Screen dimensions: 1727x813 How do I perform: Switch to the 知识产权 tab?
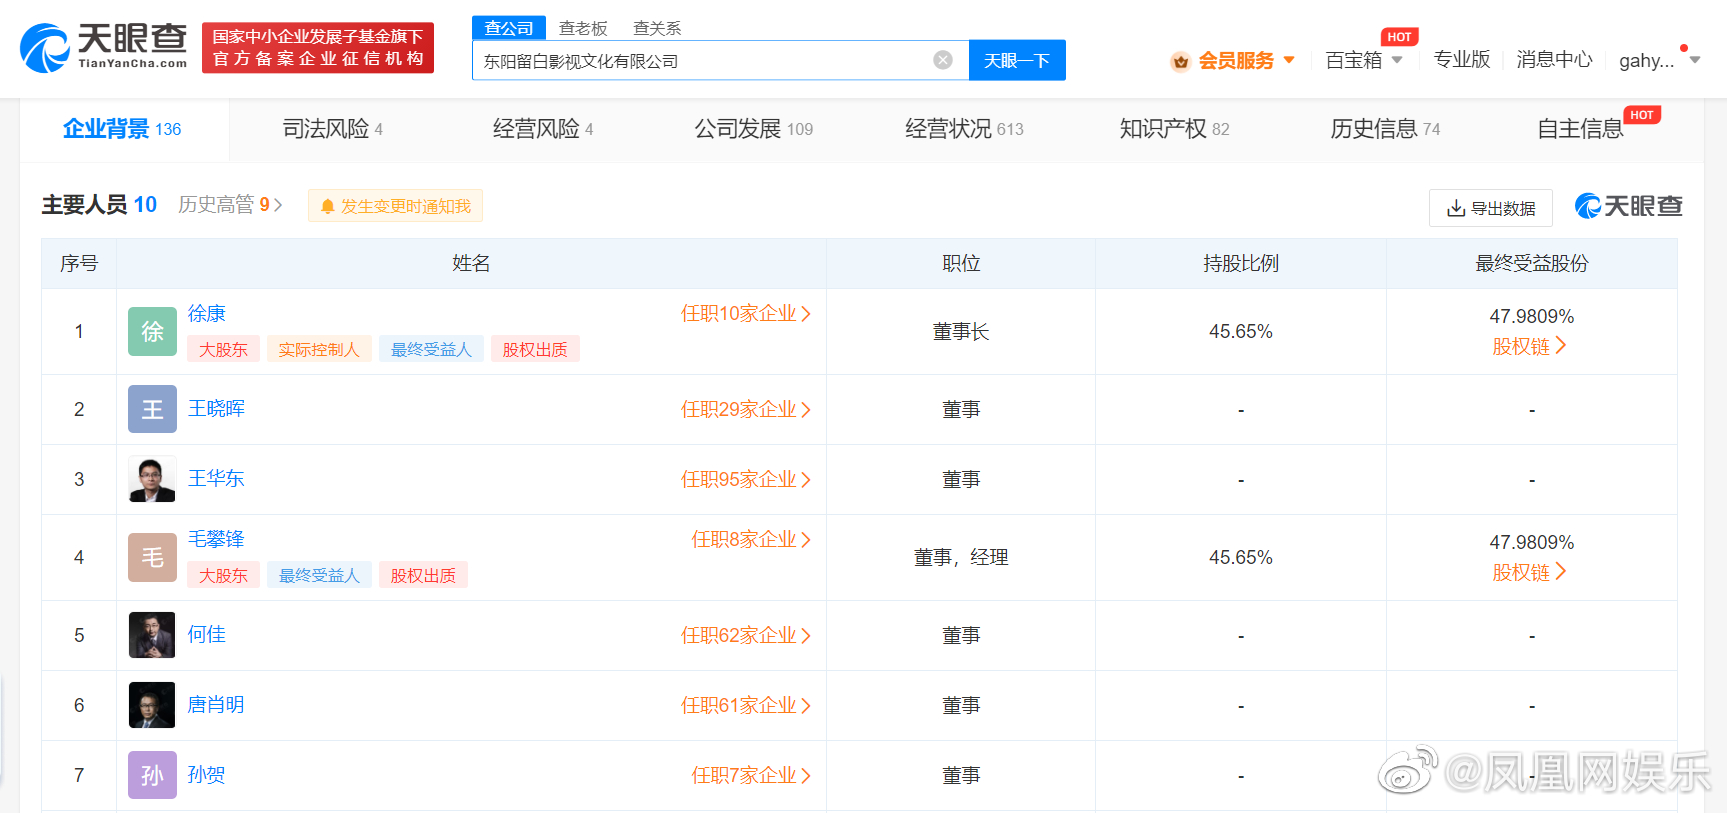point(1173,129)
